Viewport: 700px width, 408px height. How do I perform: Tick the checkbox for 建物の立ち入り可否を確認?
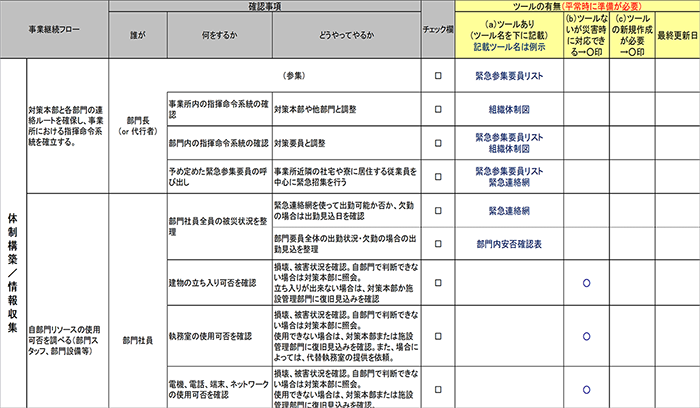(438, 283)
